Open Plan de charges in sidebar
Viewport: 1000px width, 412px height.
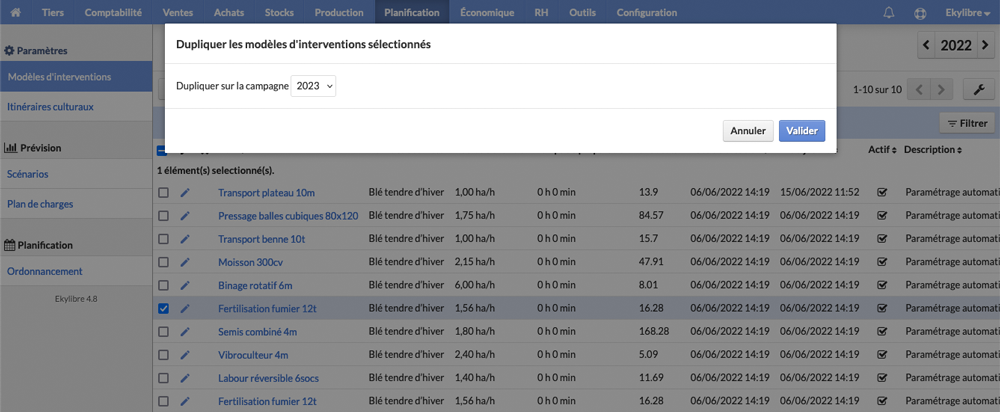point(76,205)
